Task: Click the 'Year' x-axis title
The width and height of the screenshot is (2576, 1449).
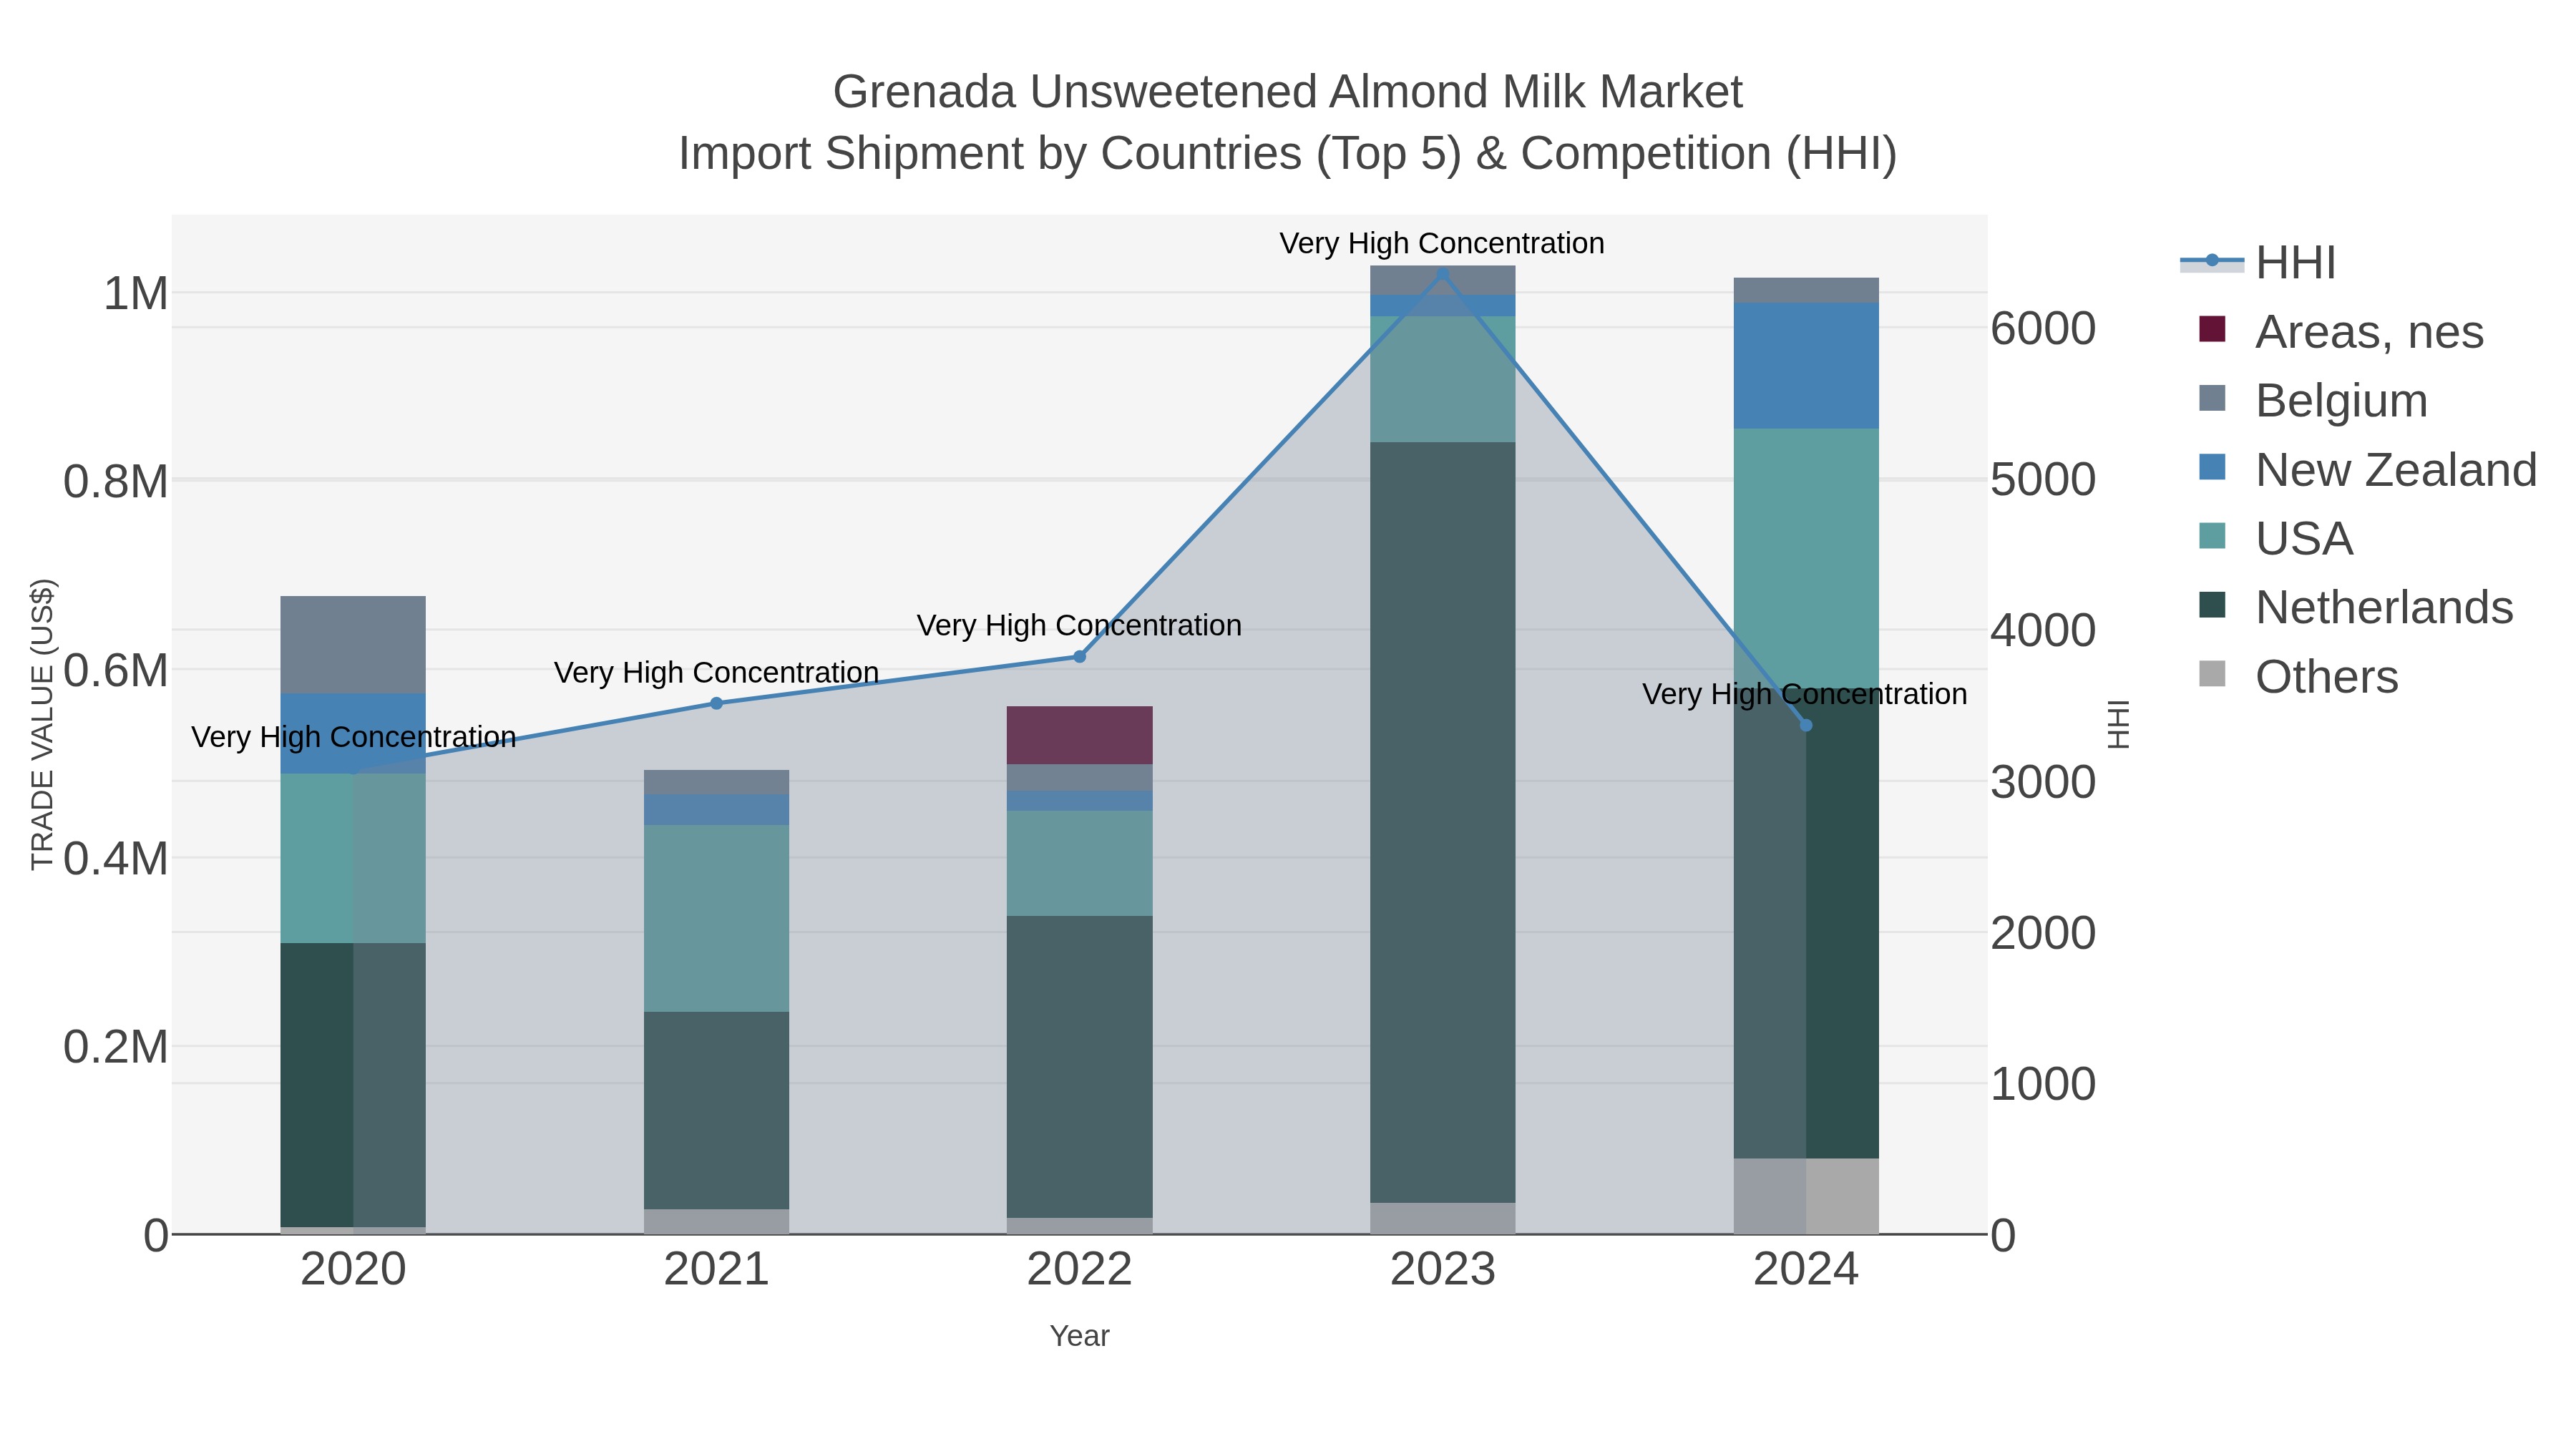Action: 1079,1336
